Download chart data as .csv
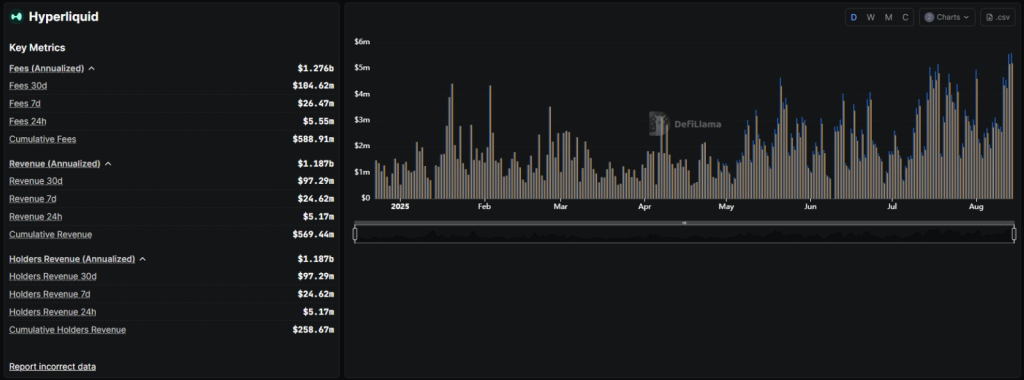Image resolution: width=1024 pixels, height=380 pixels. point(997,17)
